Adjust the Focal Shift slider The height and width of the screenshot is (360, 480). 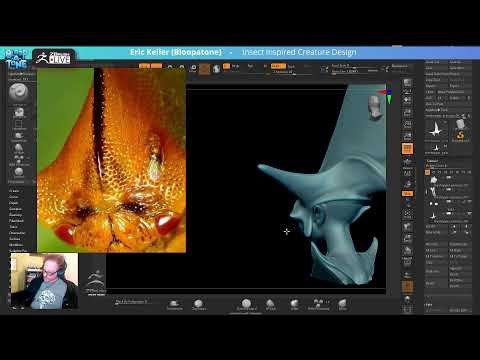tap(355, 66)
